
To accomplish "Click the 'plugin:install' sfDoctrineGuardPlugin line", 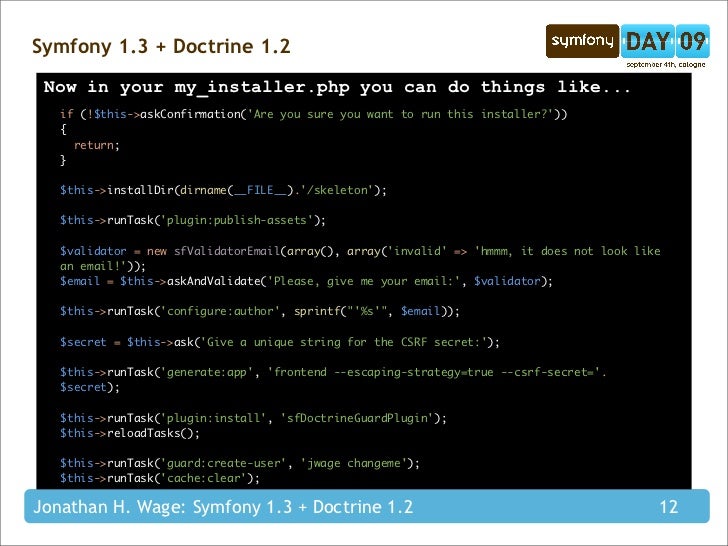I will 253,418.
